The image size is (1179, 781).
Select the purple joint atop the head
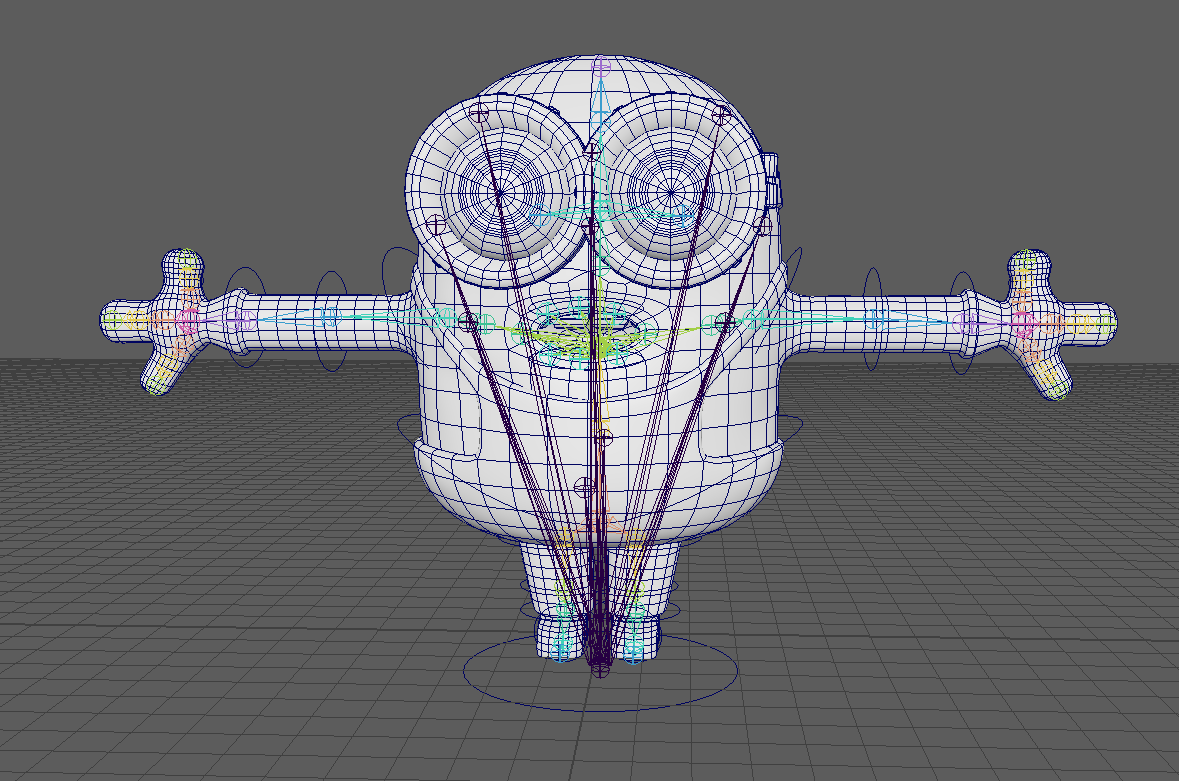601,68
